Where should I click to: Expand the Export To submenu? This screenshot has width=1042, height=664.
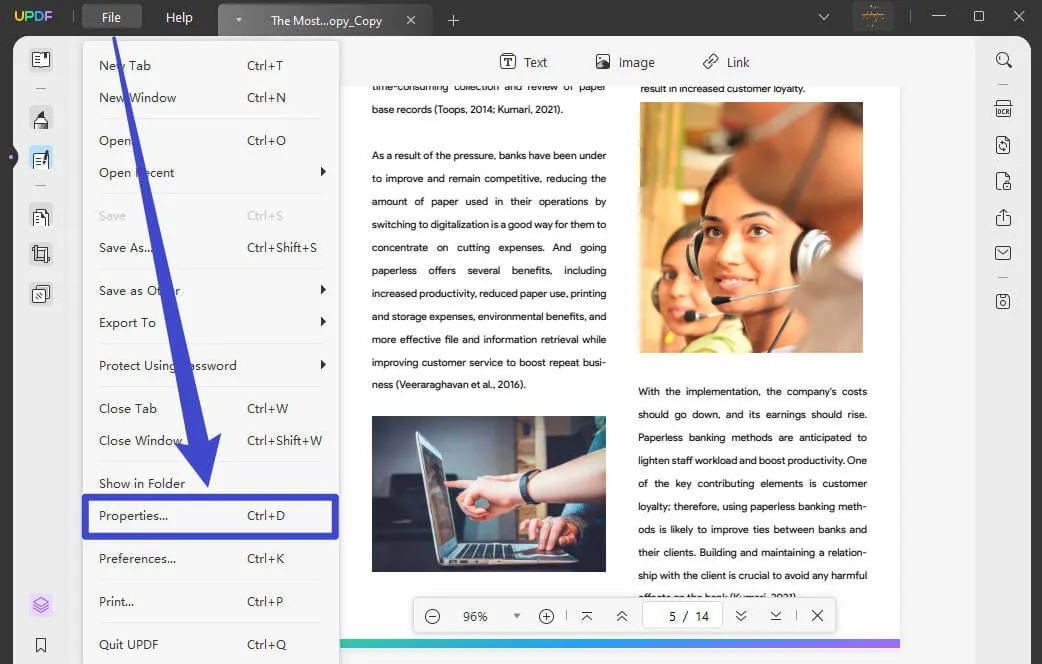pyautogui.click(x=323, y=322)
